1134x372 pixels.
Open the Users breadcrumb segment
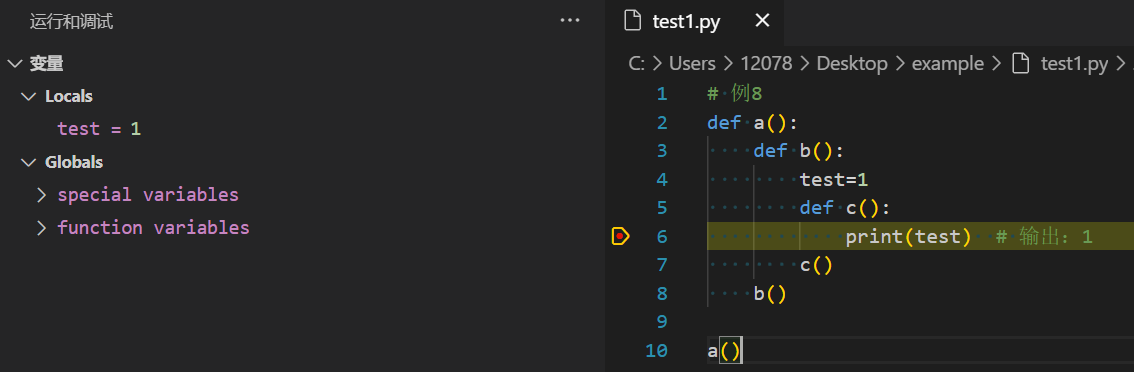click(692, 64)
